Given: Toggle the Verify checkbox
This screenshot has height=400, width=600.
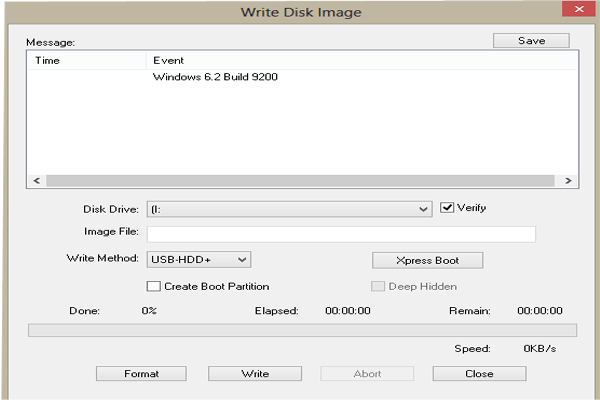Looking at the screenshot, I should (x=447, y=208).
